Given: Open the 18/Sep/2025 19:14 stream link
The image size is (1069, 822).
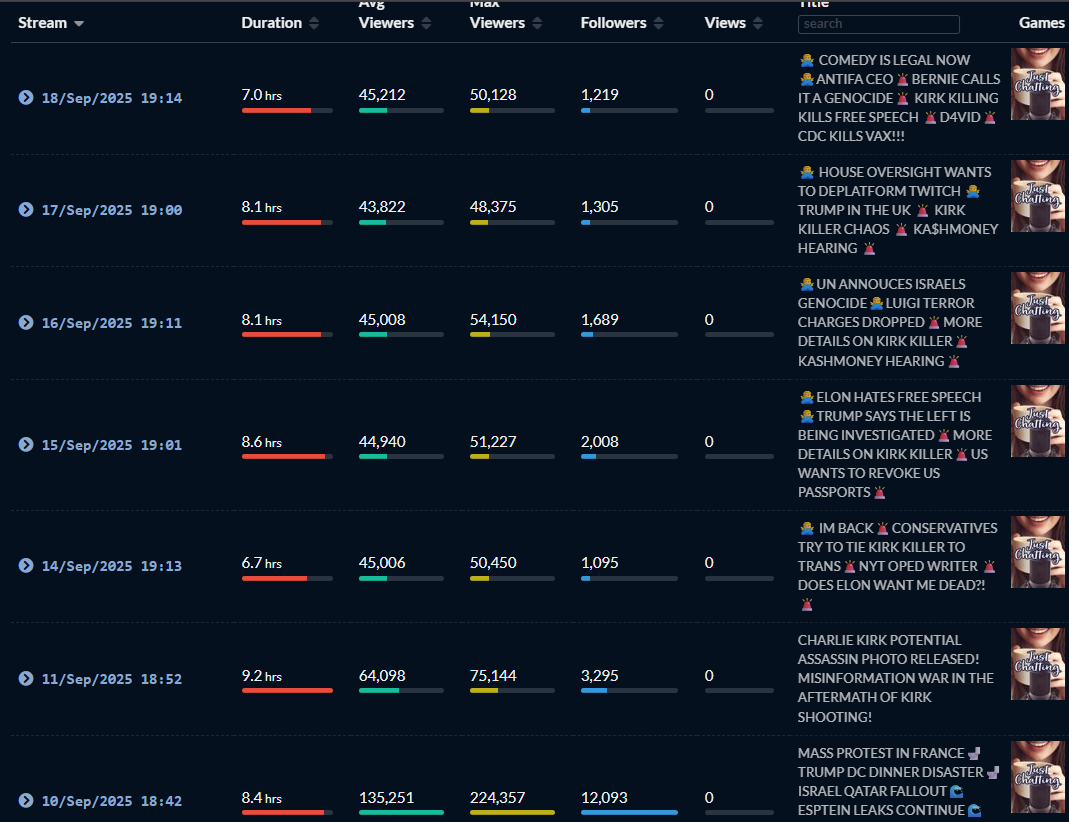Looking at the screenshot, I should (x=112, y=98).
